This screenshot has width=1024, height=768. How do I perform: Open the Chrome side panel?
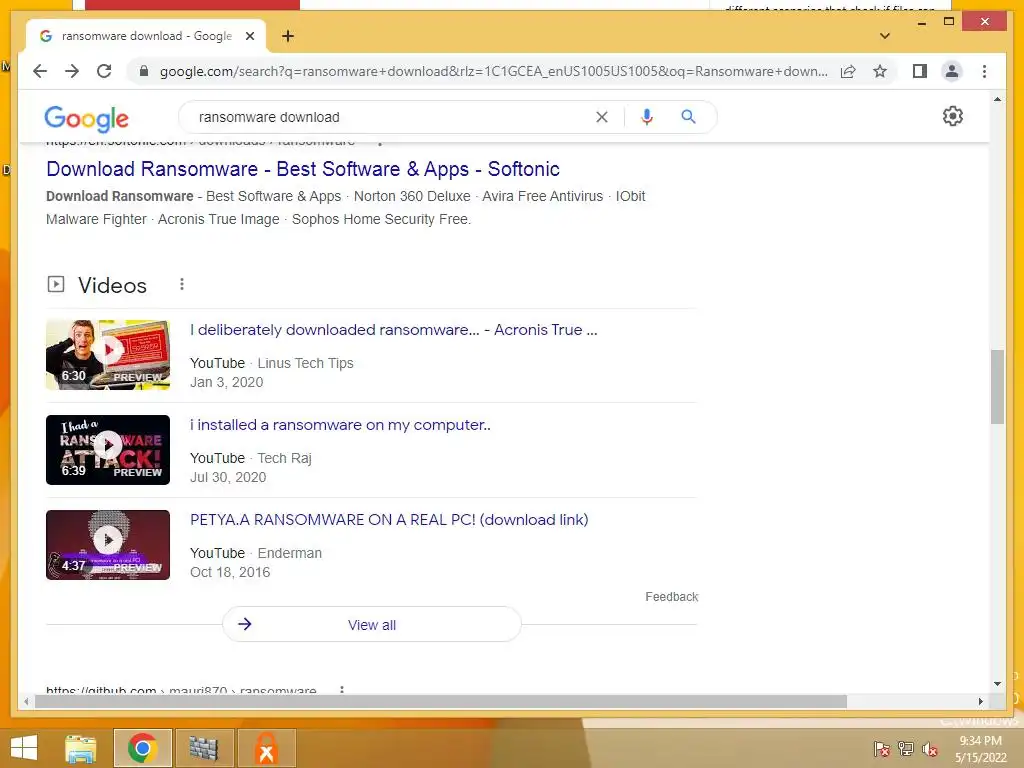tap(920, 71)
